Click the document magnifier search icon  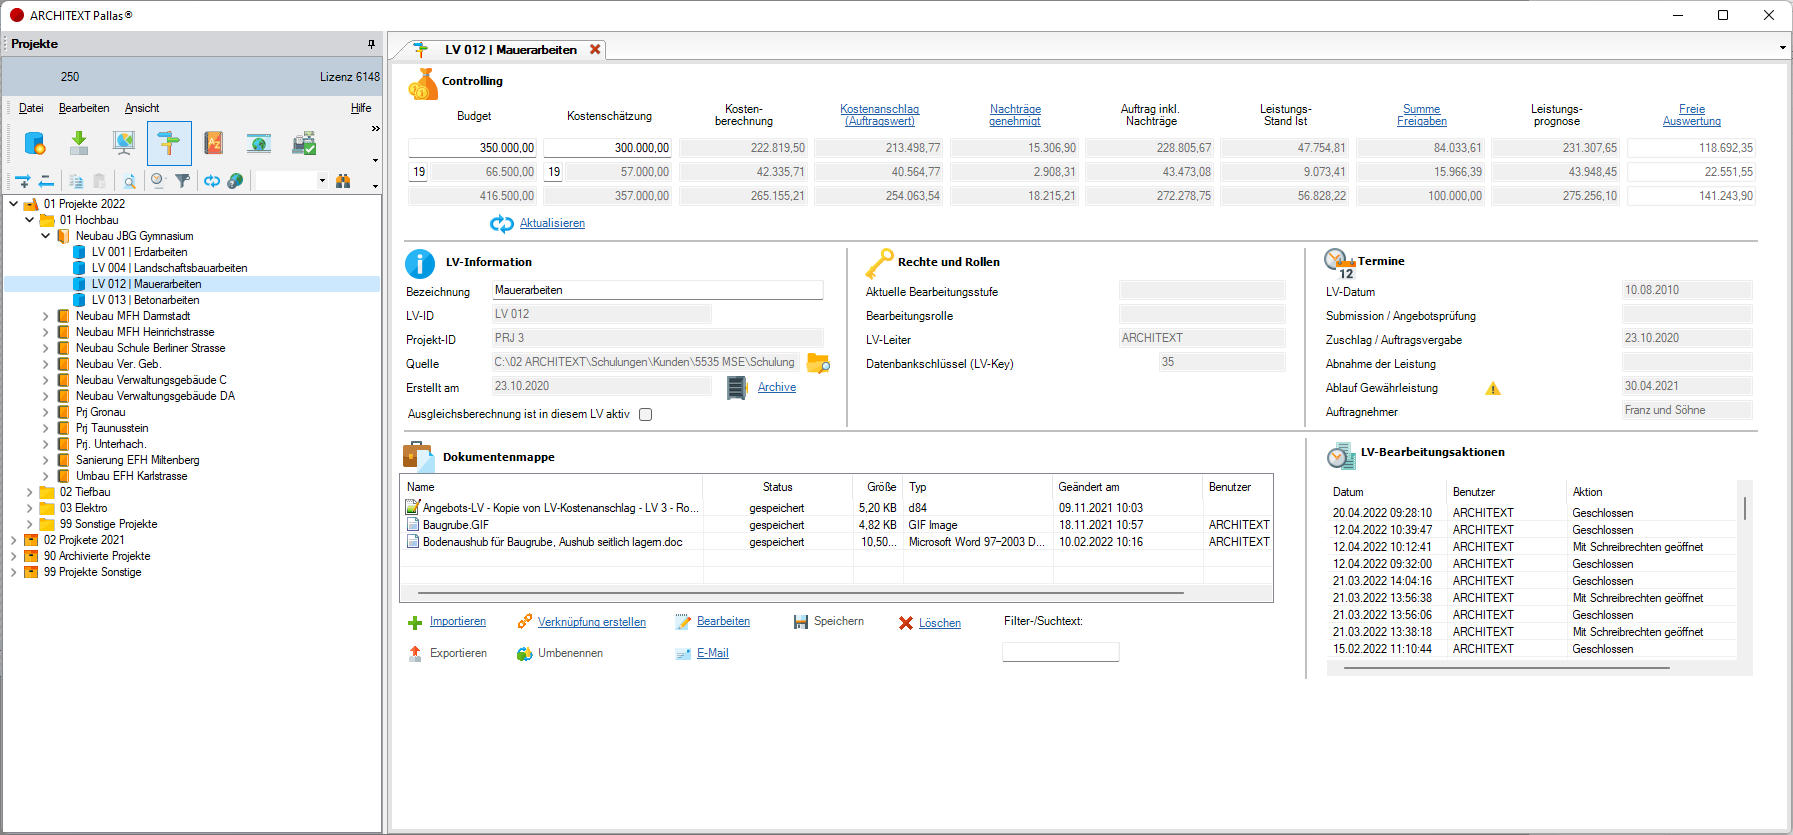[x=129, y=181]
